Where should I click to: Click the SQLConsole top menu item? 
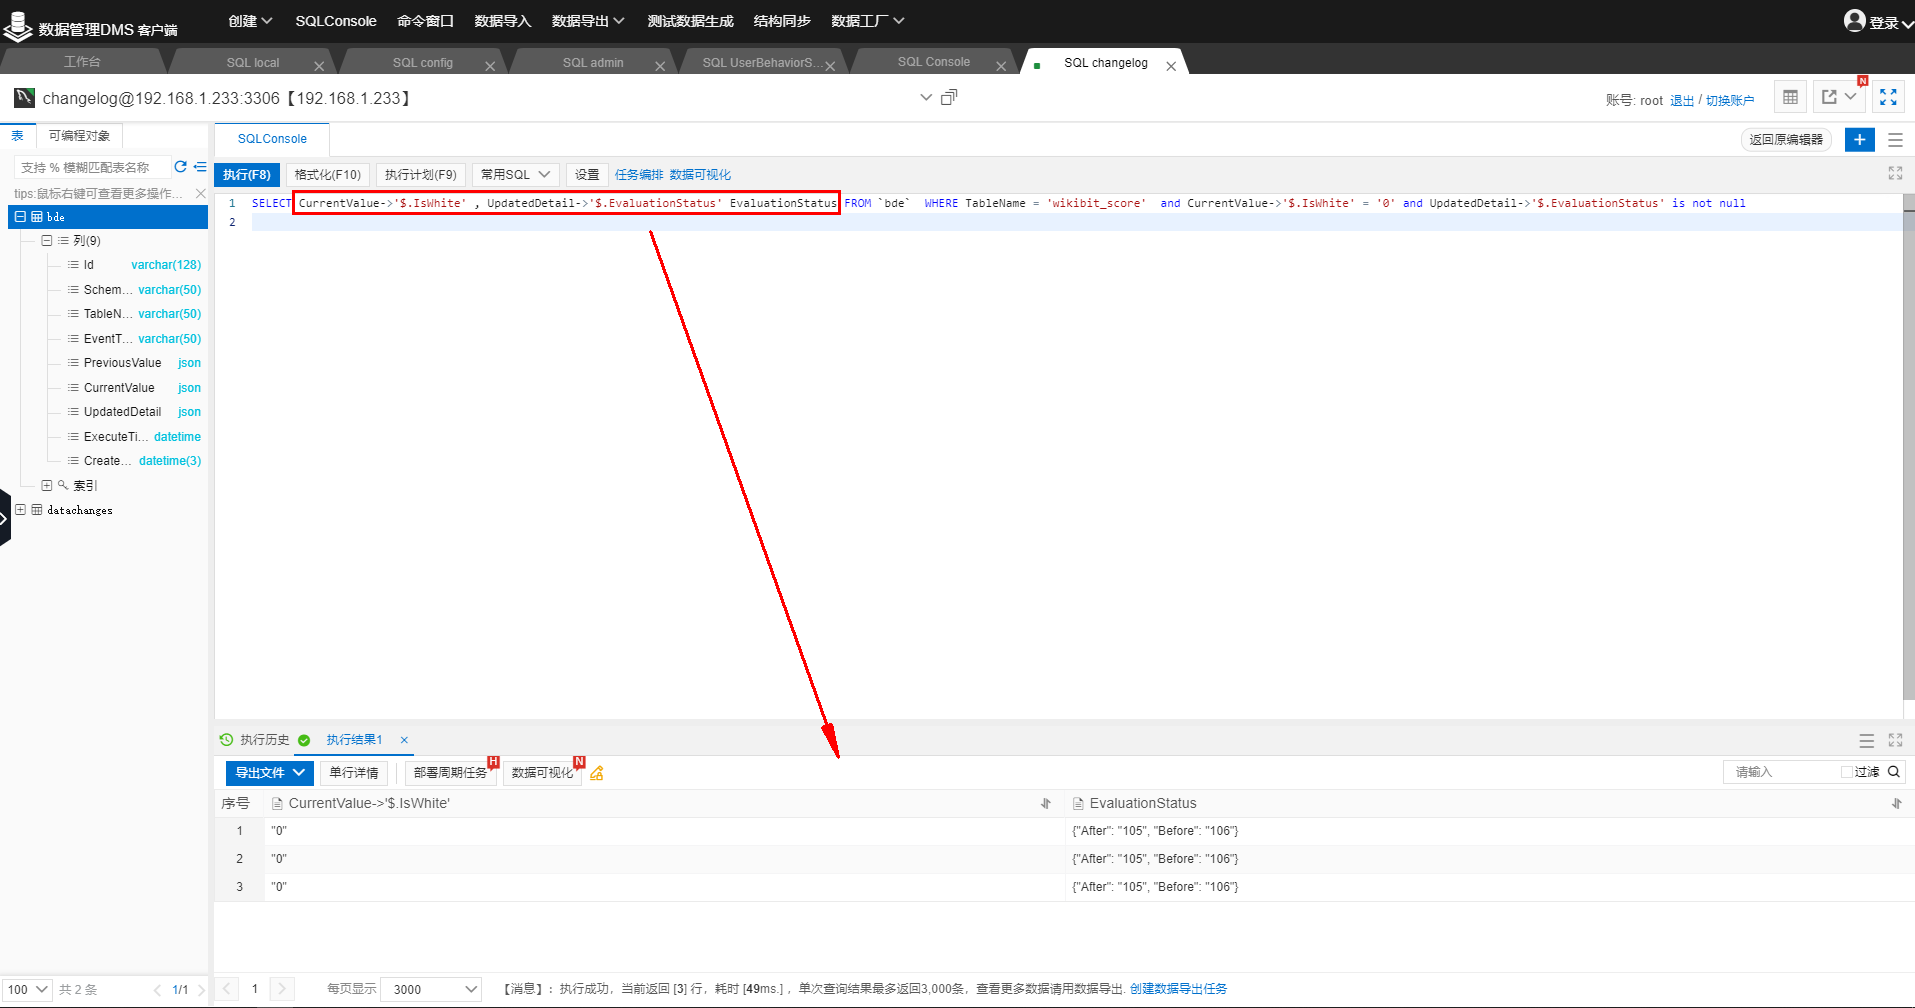[336, 21]
